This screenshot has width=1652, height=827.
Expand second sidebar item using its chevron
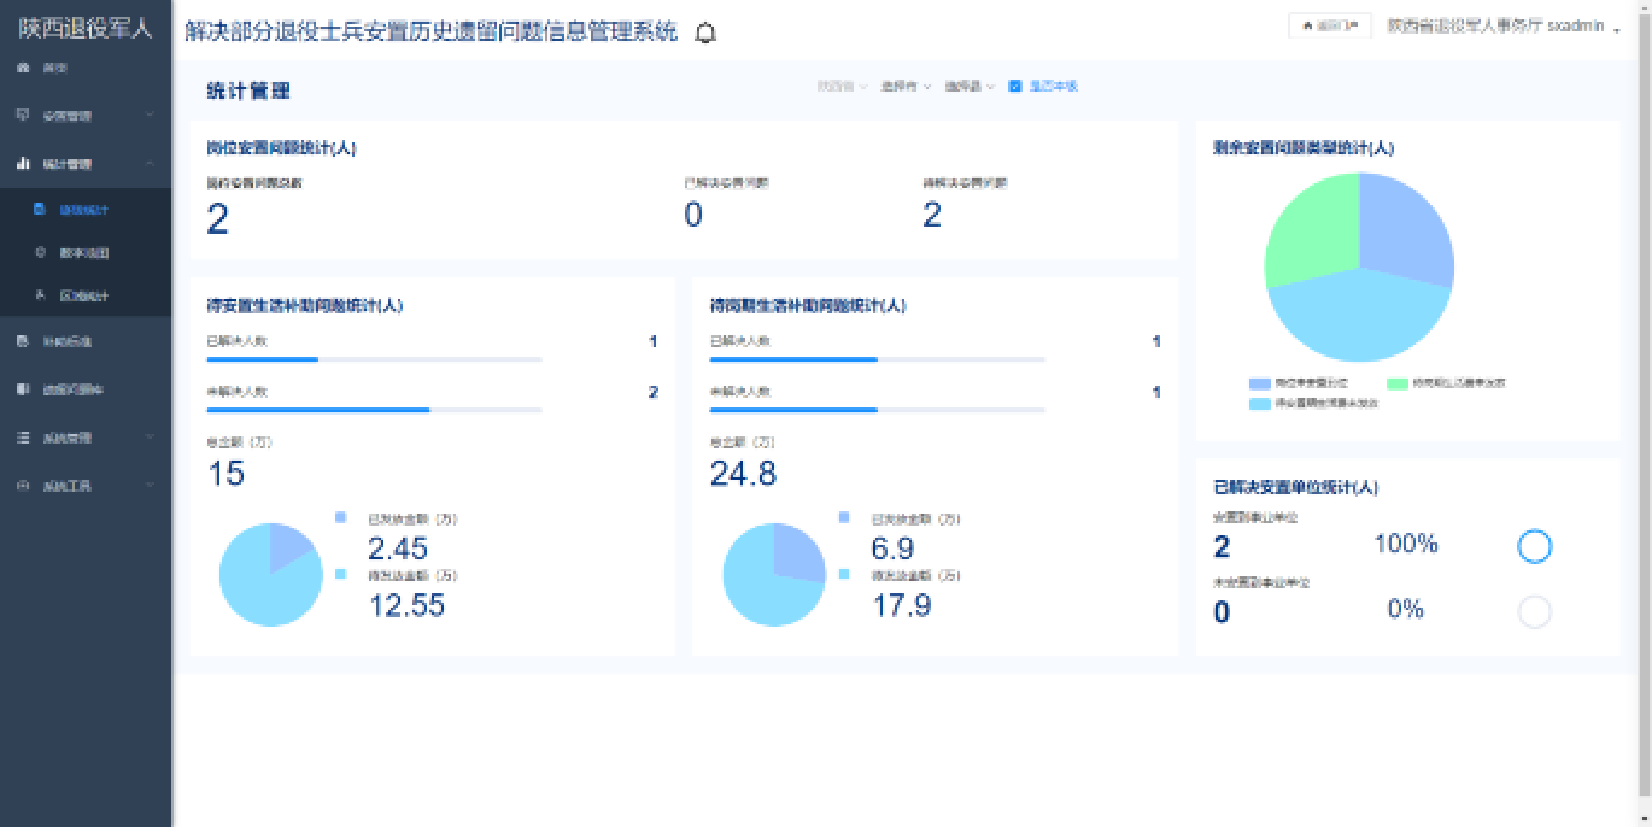pos(150,115)
